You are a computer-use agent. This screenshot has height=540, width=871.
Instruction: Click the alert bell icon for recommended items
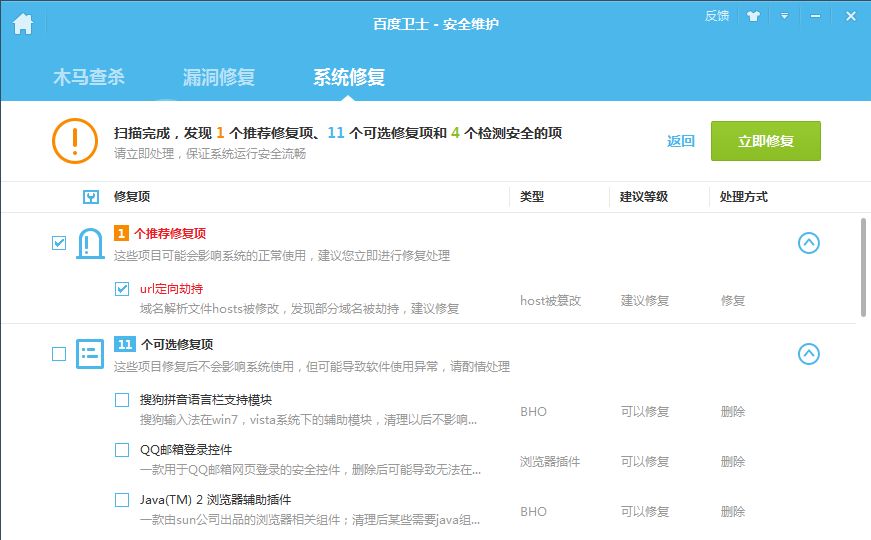90,243
